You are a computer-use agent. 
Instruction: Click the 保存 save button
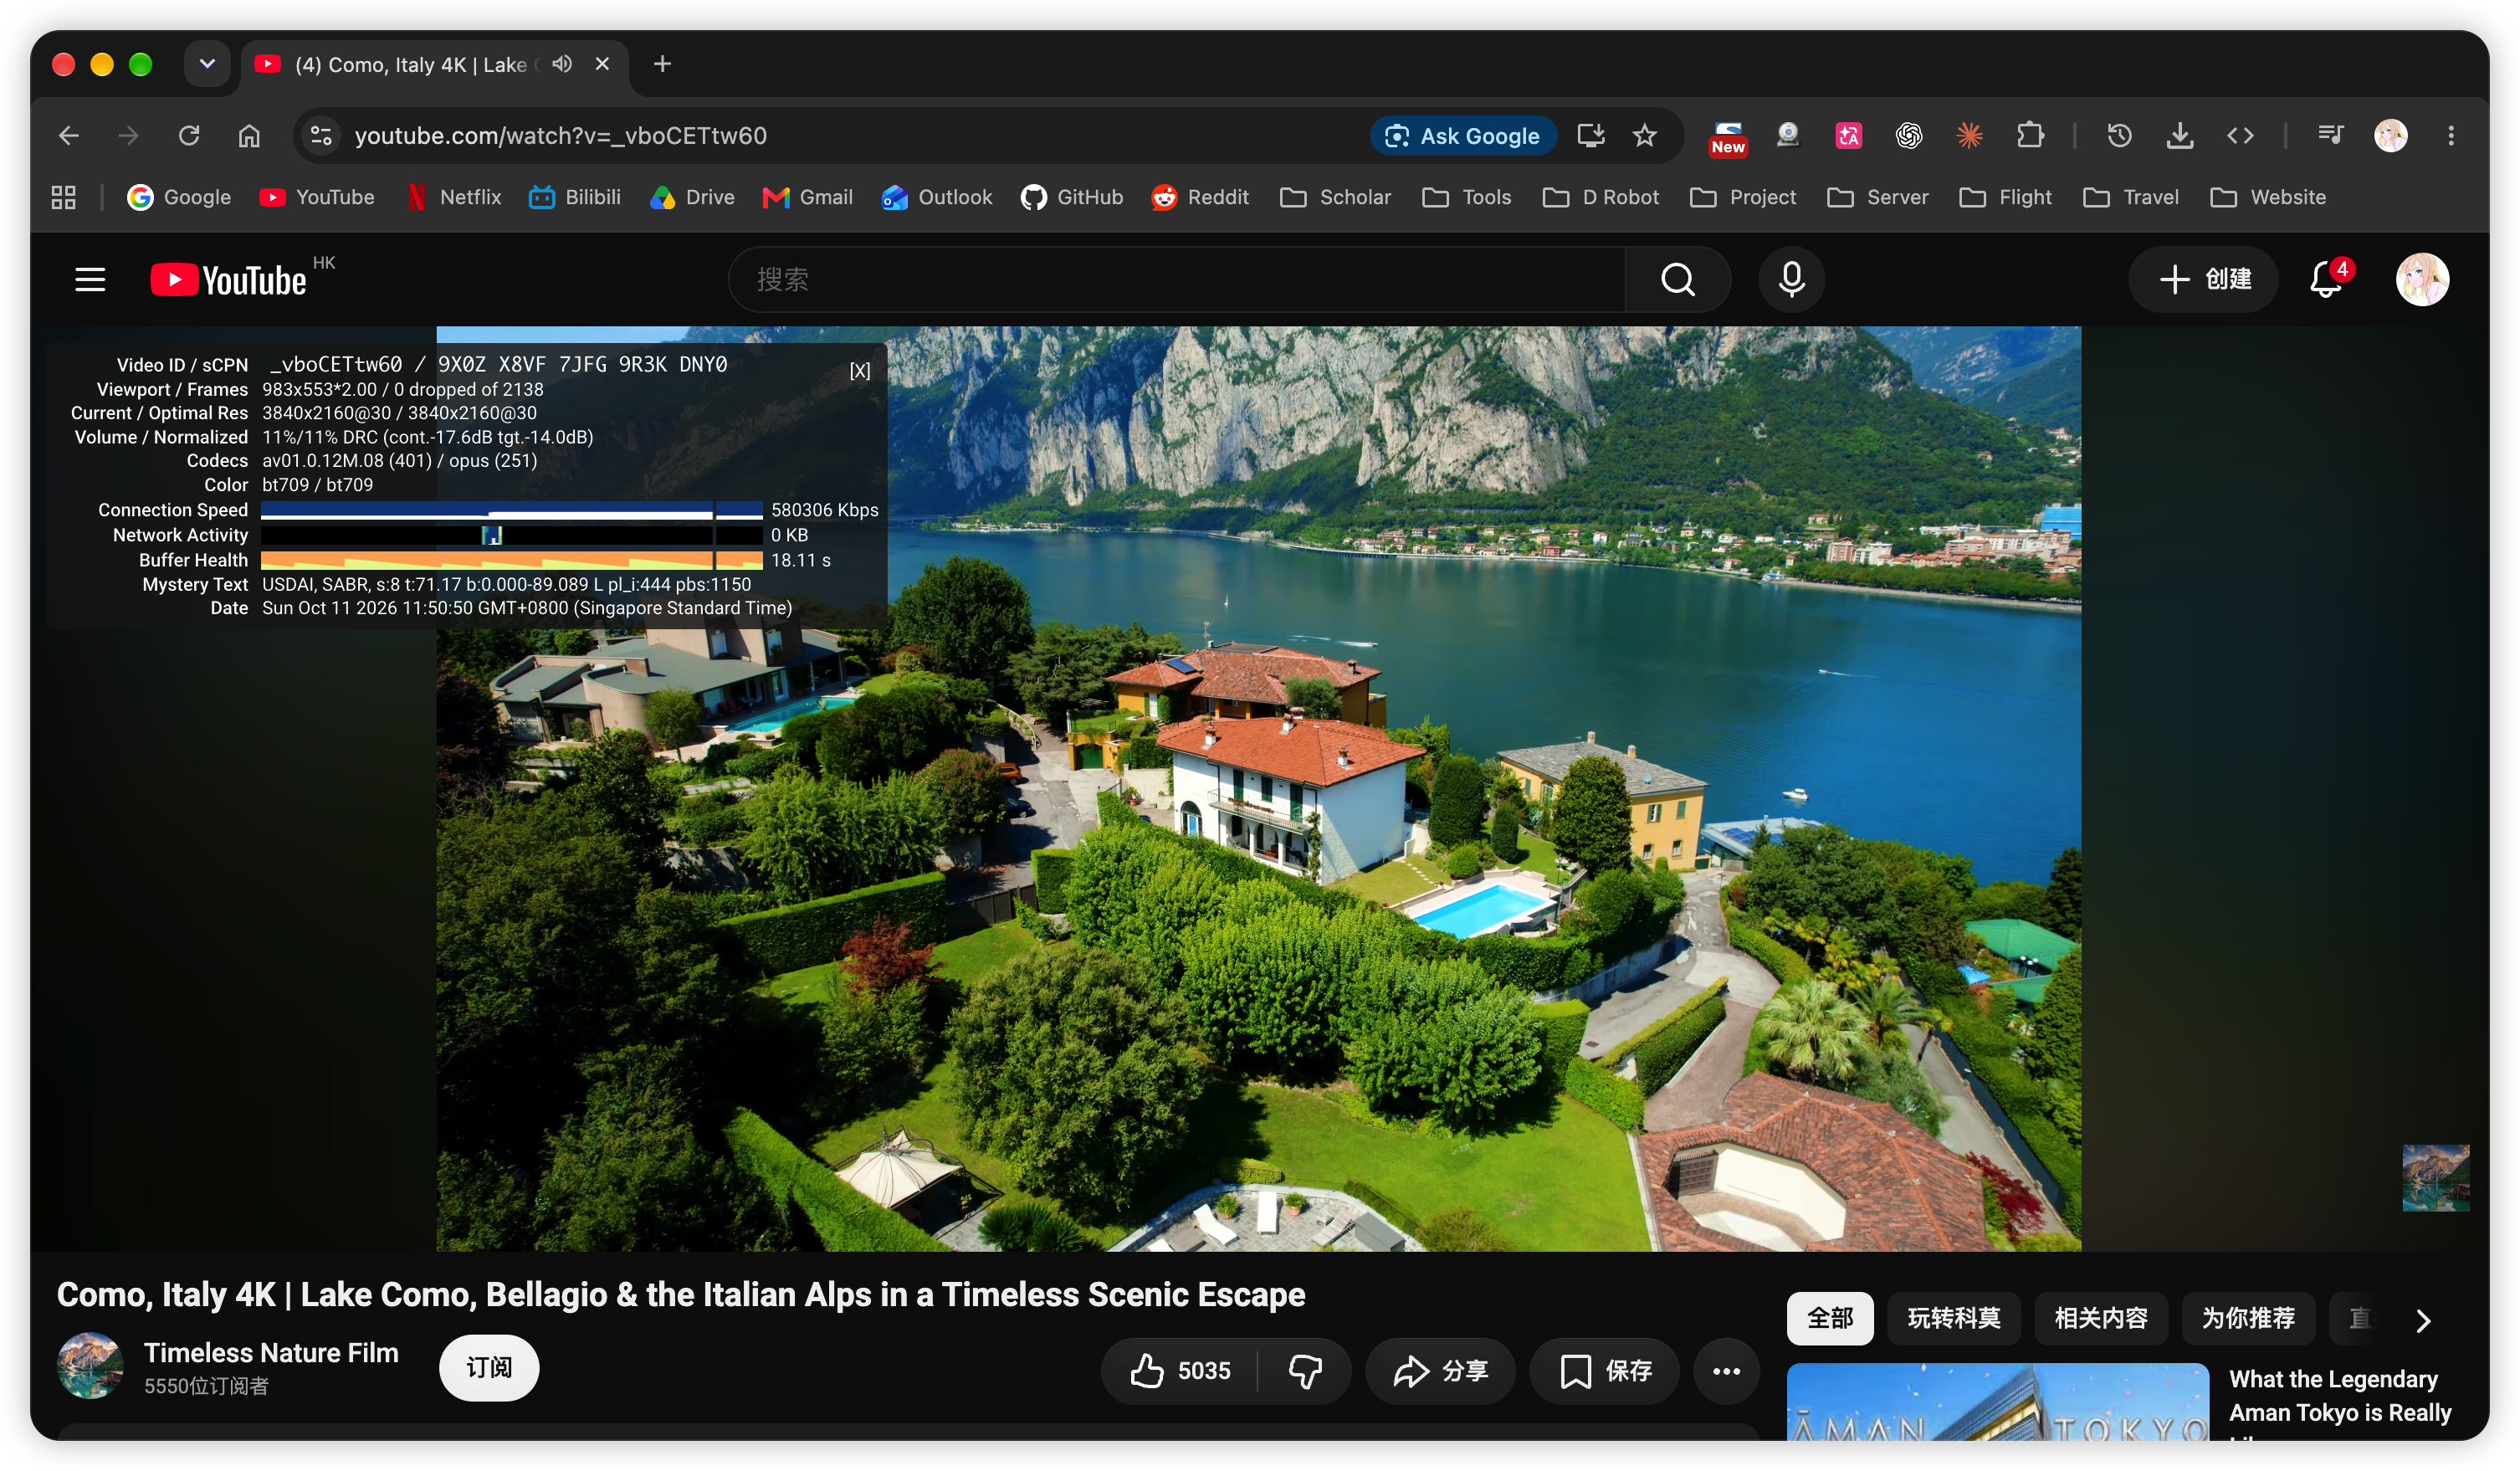point(1604,1369)
